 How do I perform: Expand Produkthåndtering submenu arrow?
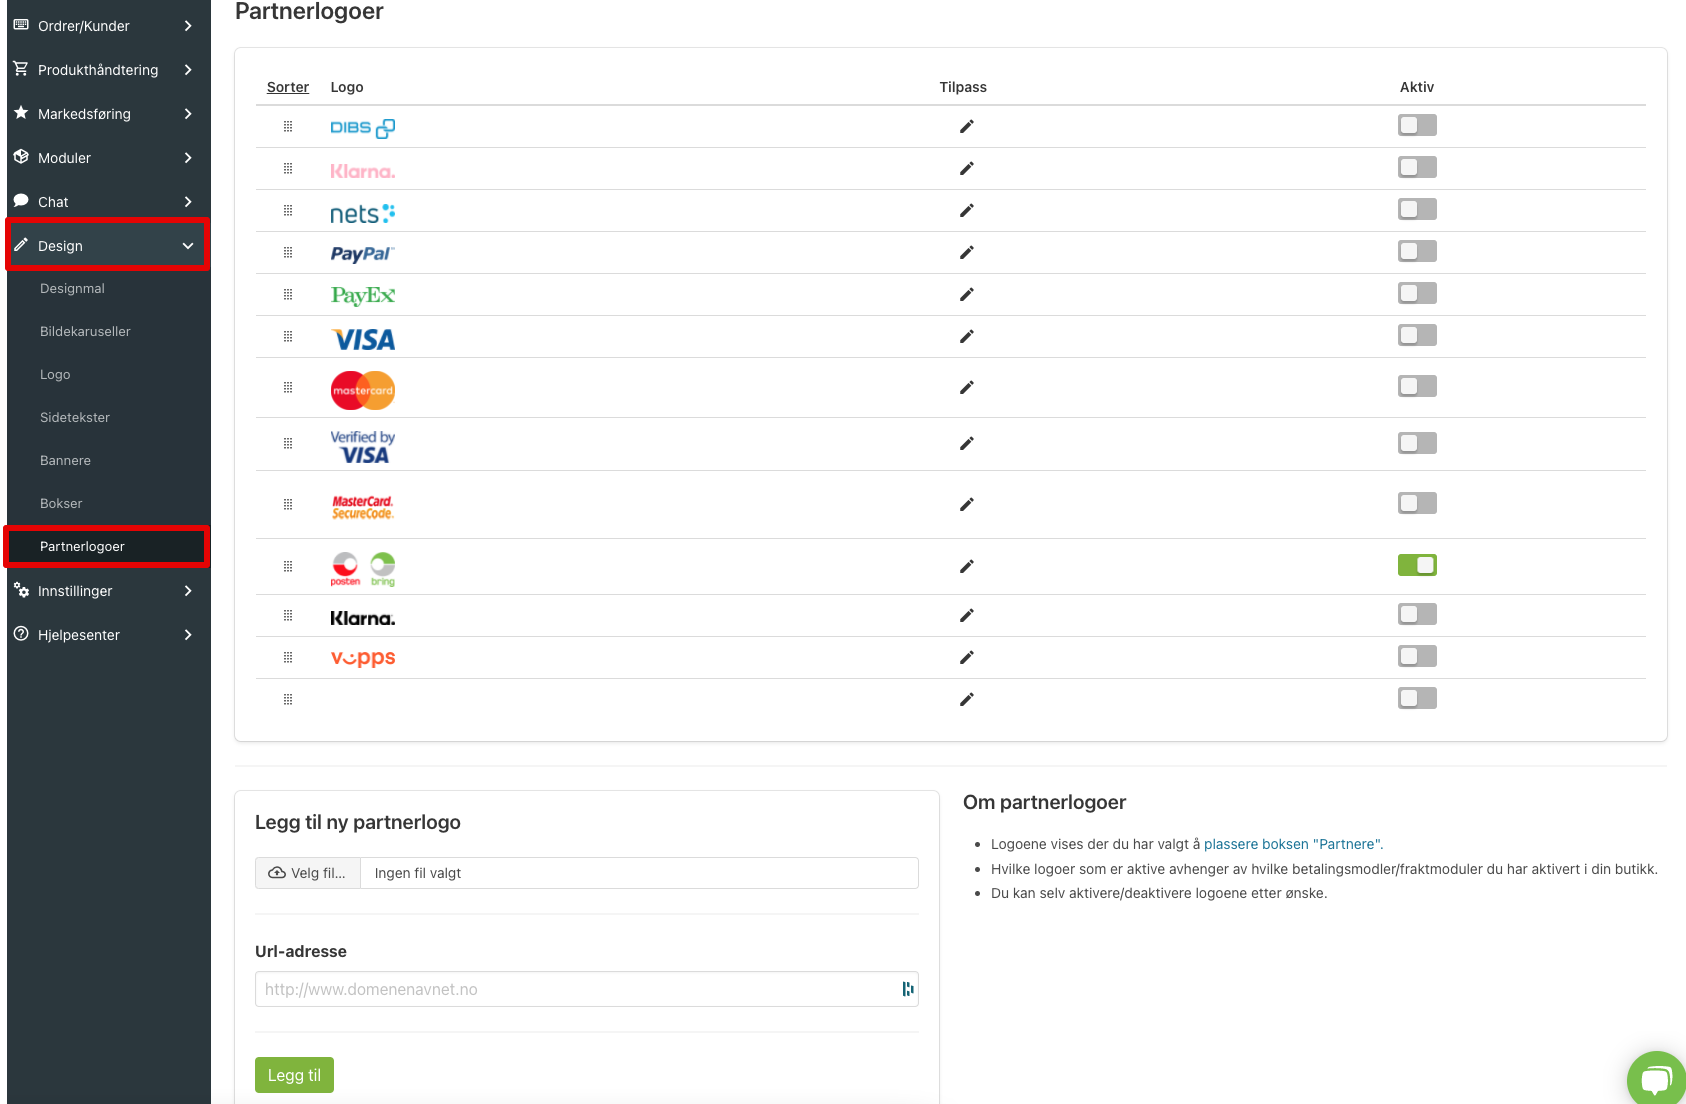tap(188, 70)
